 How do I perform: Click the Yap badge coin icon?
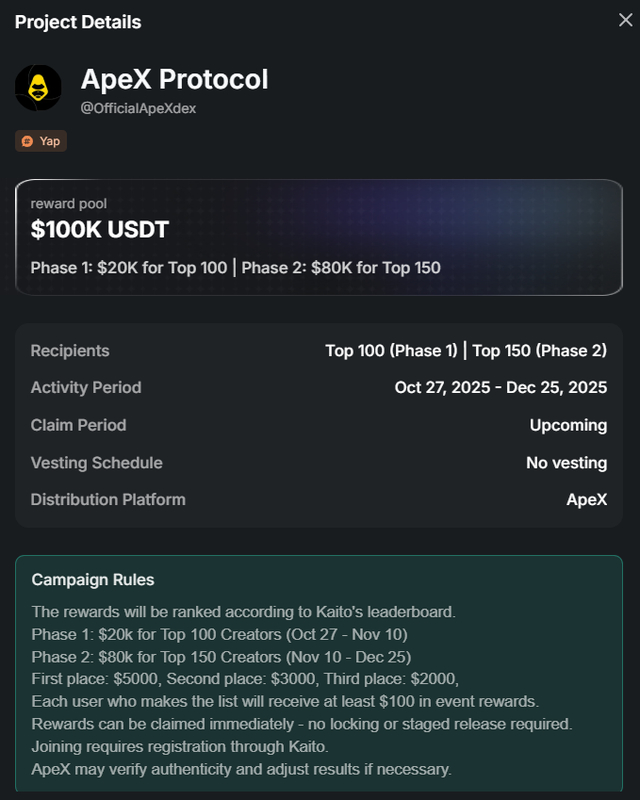click(x=28, y=141)
